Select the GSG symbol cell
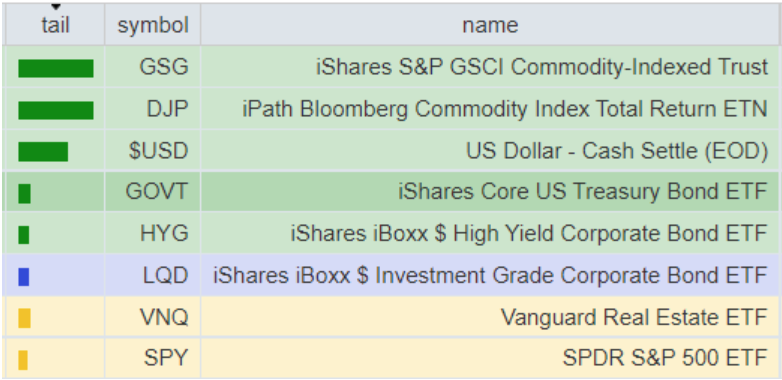Image resolution: width=782 pixels, height=380 pixels. coord(153,66)
